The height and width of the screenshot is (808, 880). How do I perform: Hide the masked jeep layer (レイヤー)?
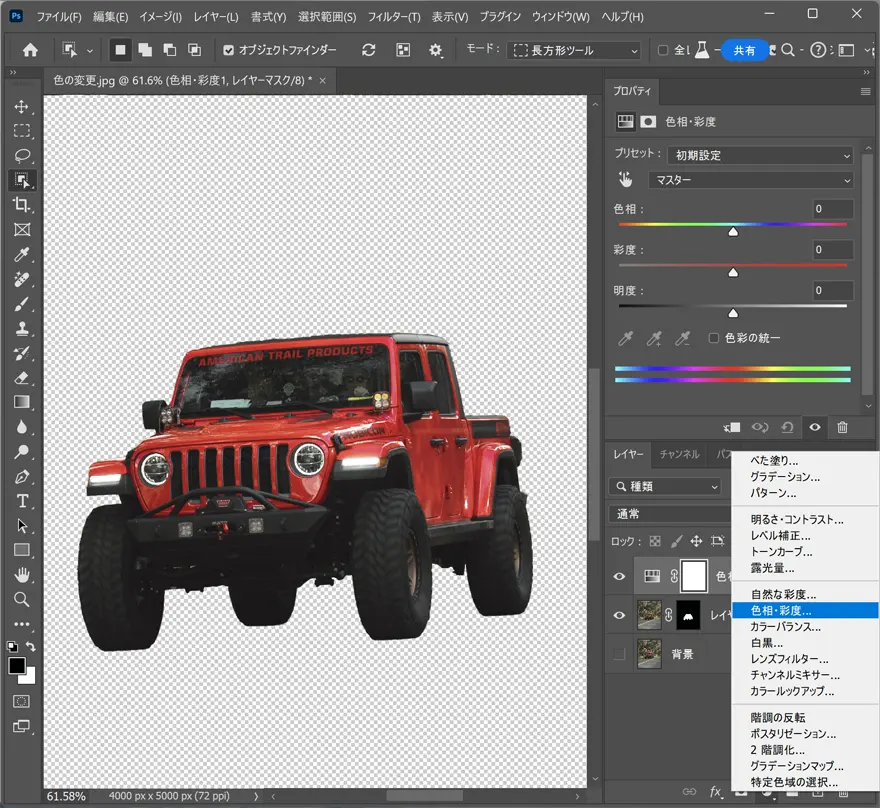pos(619,615)
